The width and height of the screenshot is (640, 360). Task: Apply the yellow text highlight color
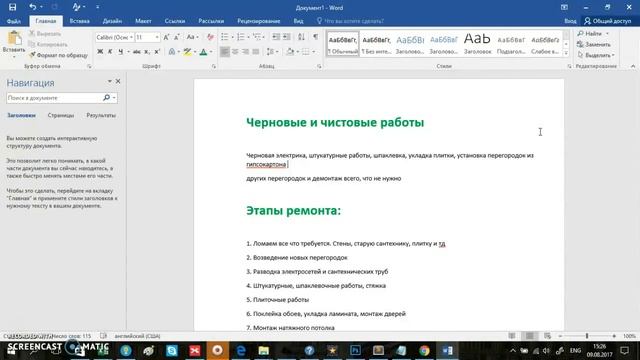[187, 52]
